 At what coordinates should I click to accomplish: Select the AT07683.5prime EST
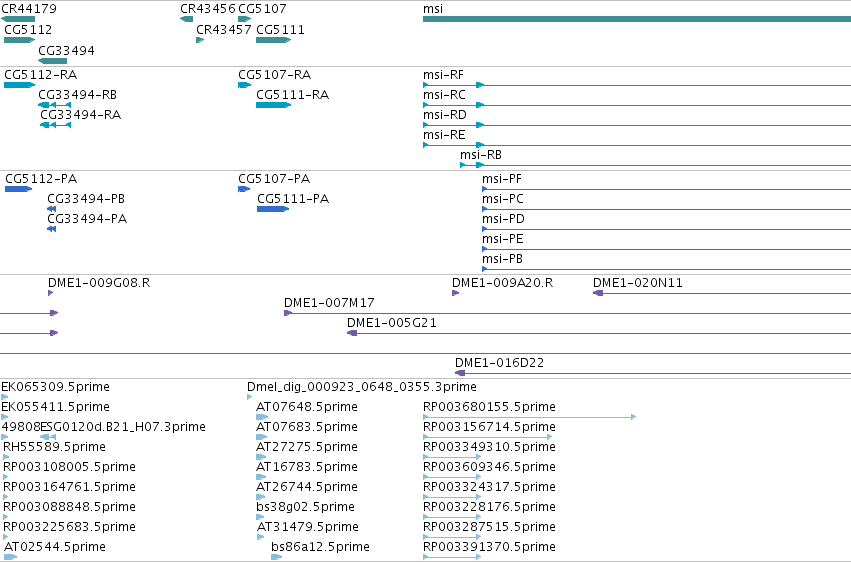tap(262, 437)
